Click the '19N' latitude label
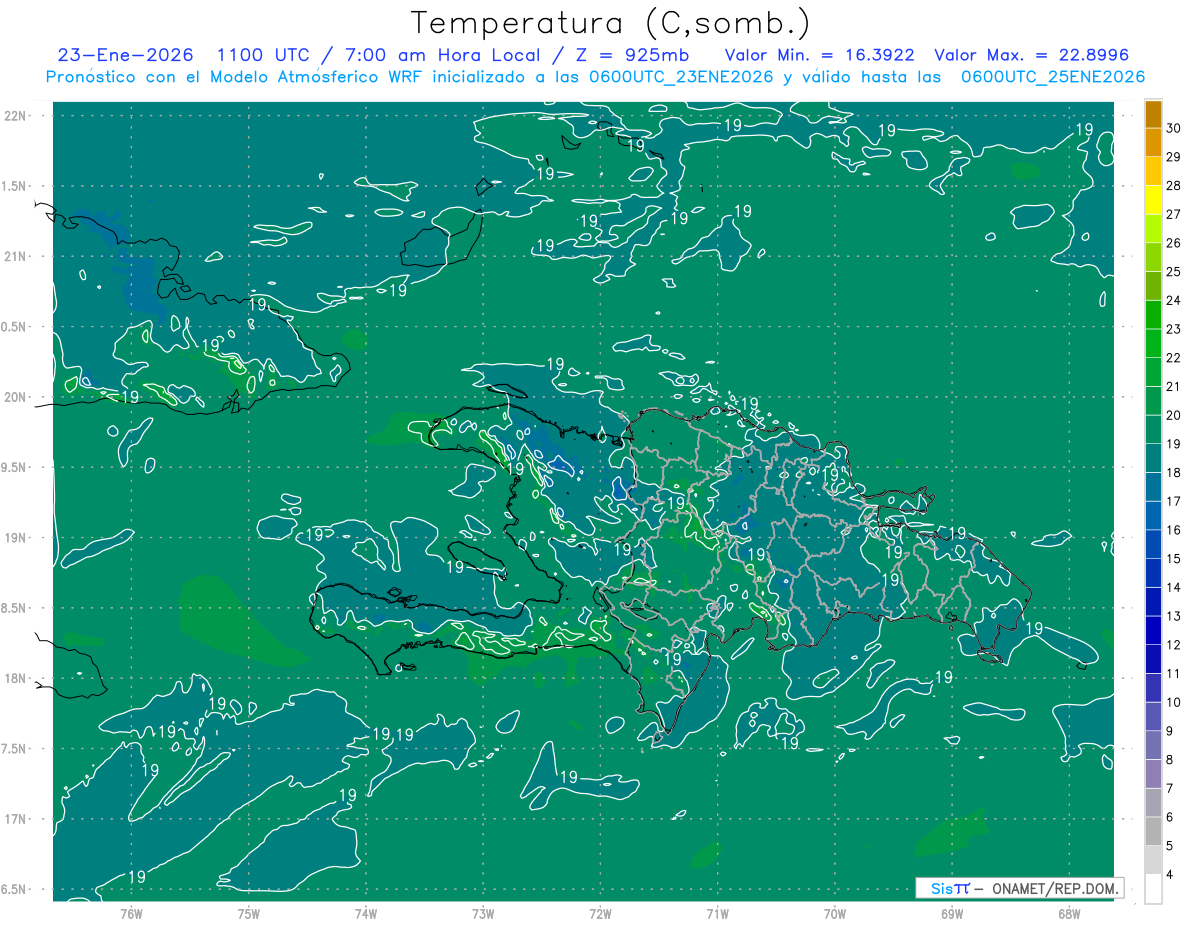The image size is (1200, 927). tap(15, 538)
